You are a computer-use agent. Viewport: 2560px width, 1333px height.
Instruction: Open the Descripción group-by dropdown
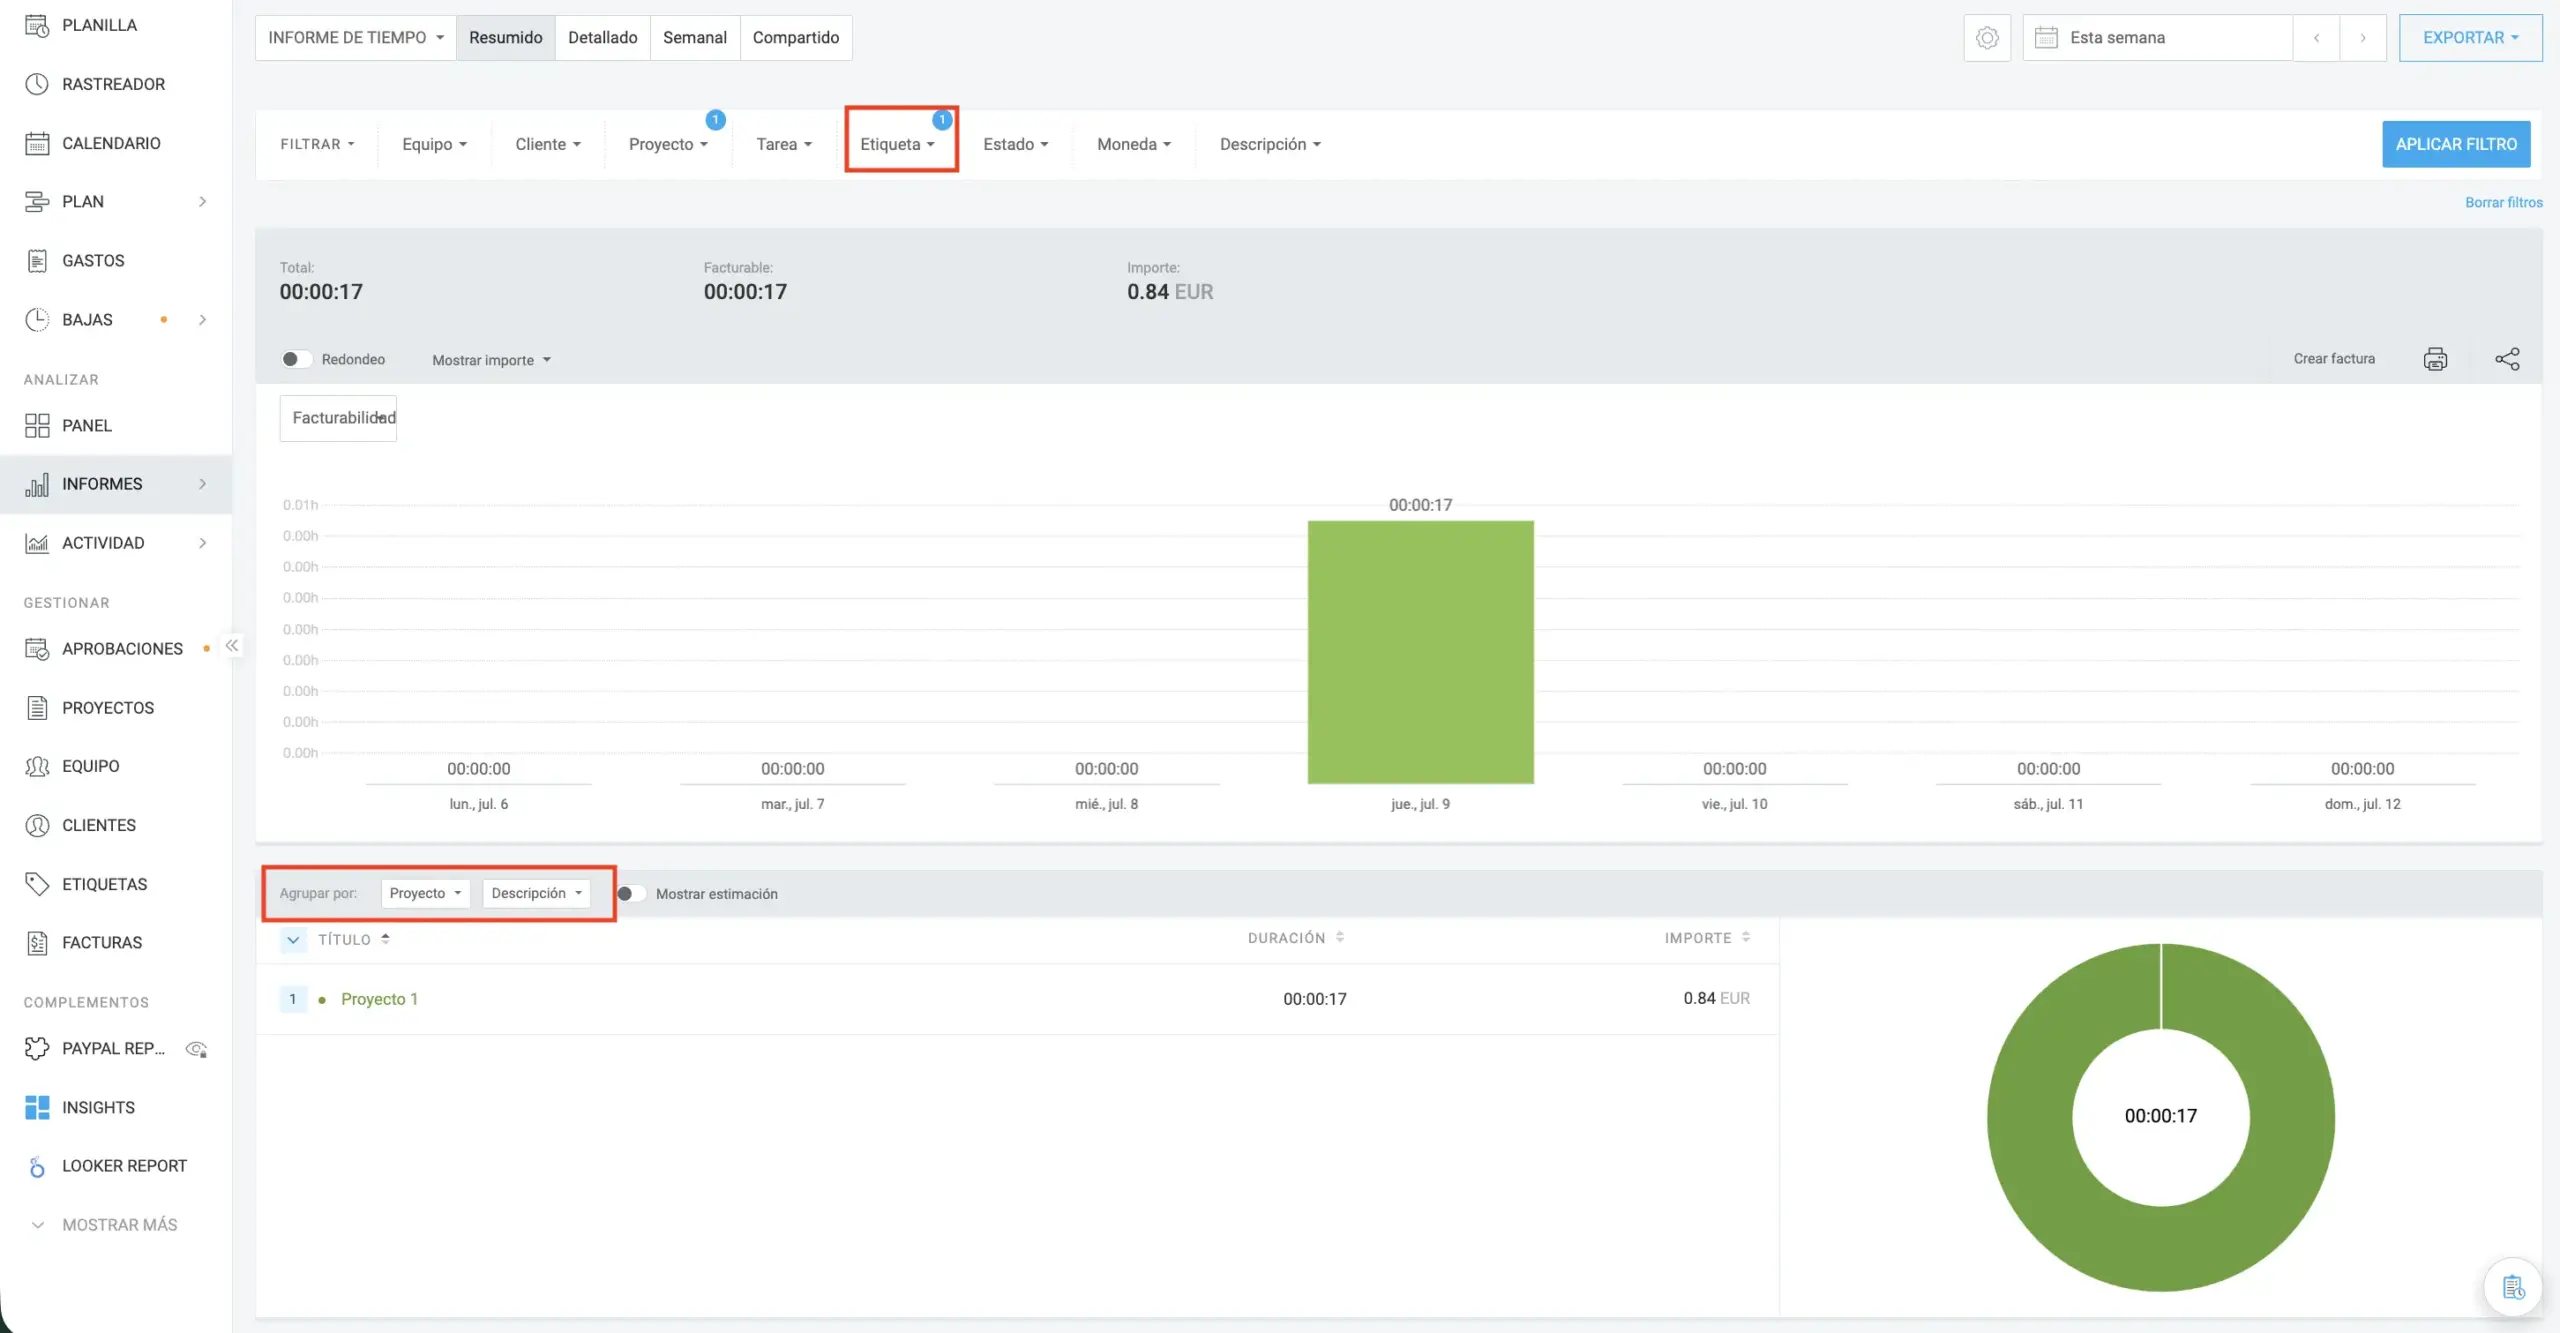coord(536,893)
